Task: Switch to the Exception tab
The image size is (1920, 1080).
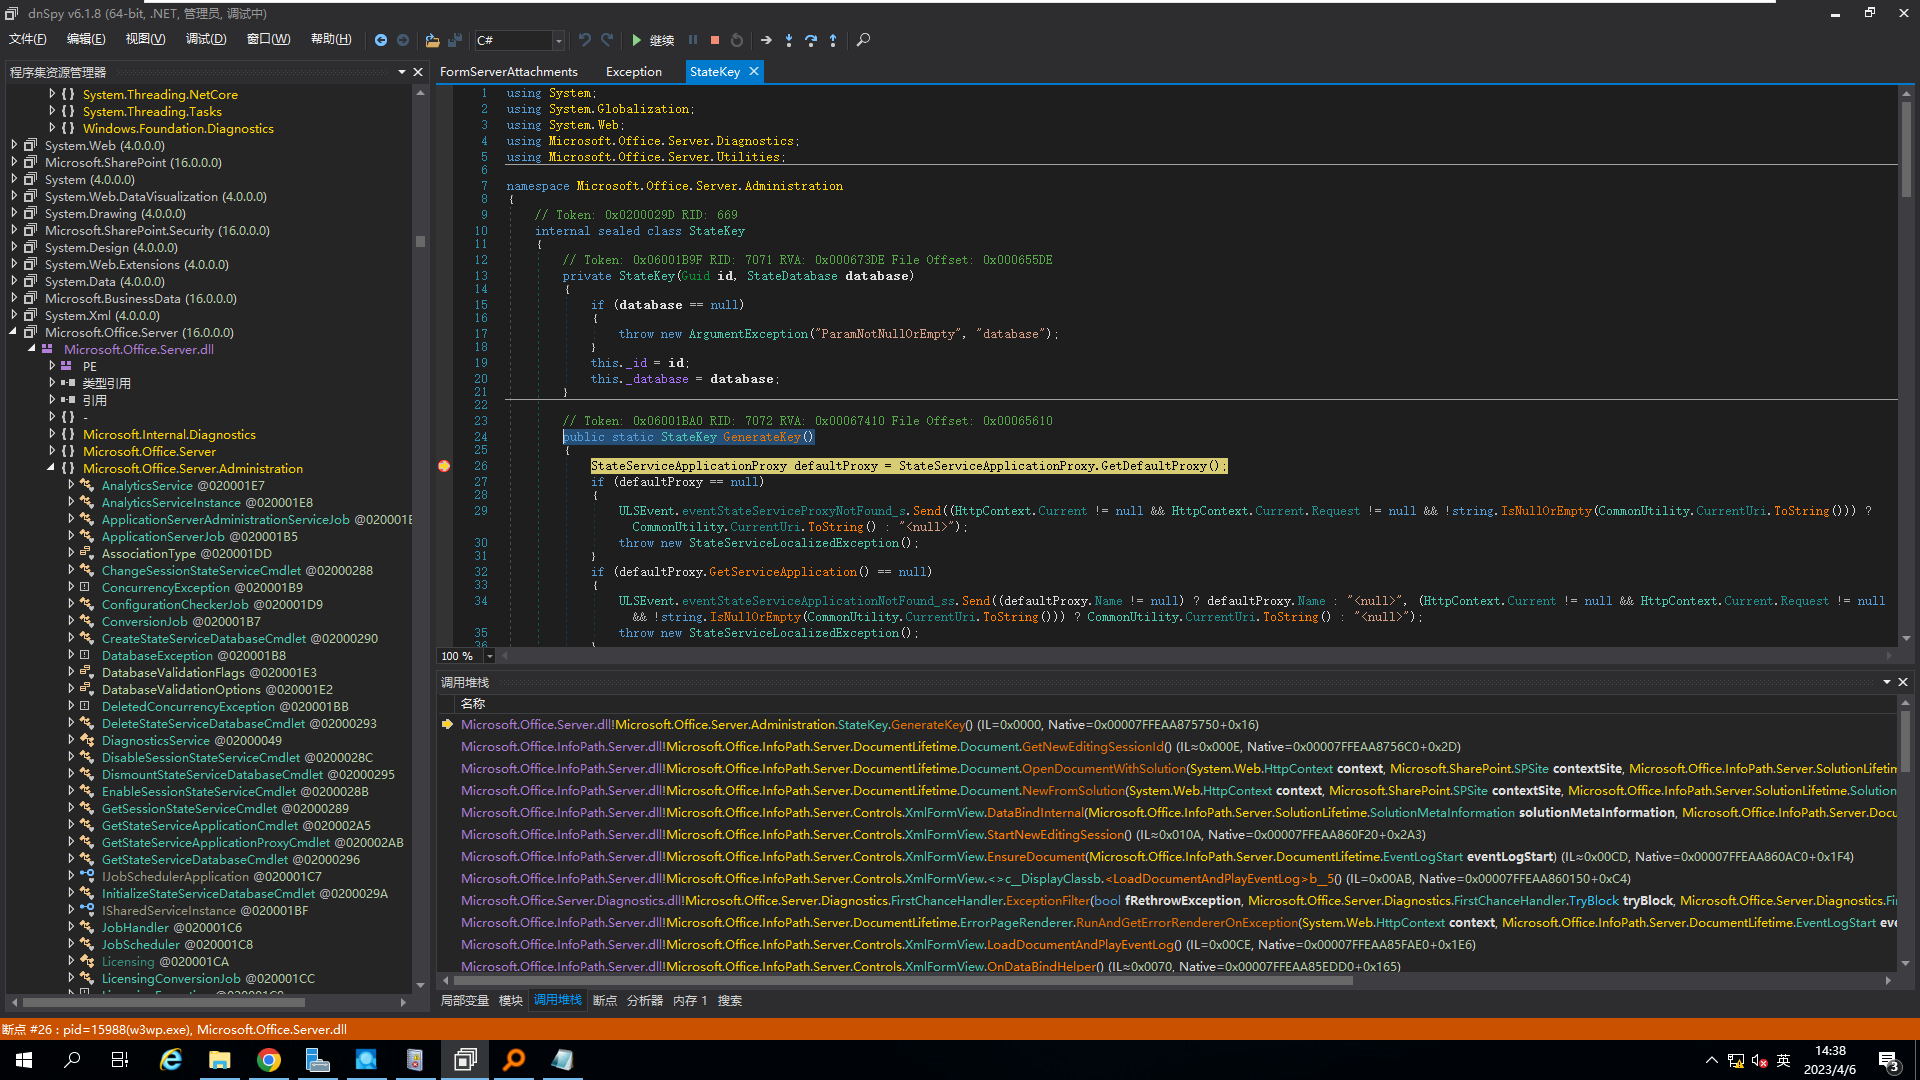Action: [634, 72]
